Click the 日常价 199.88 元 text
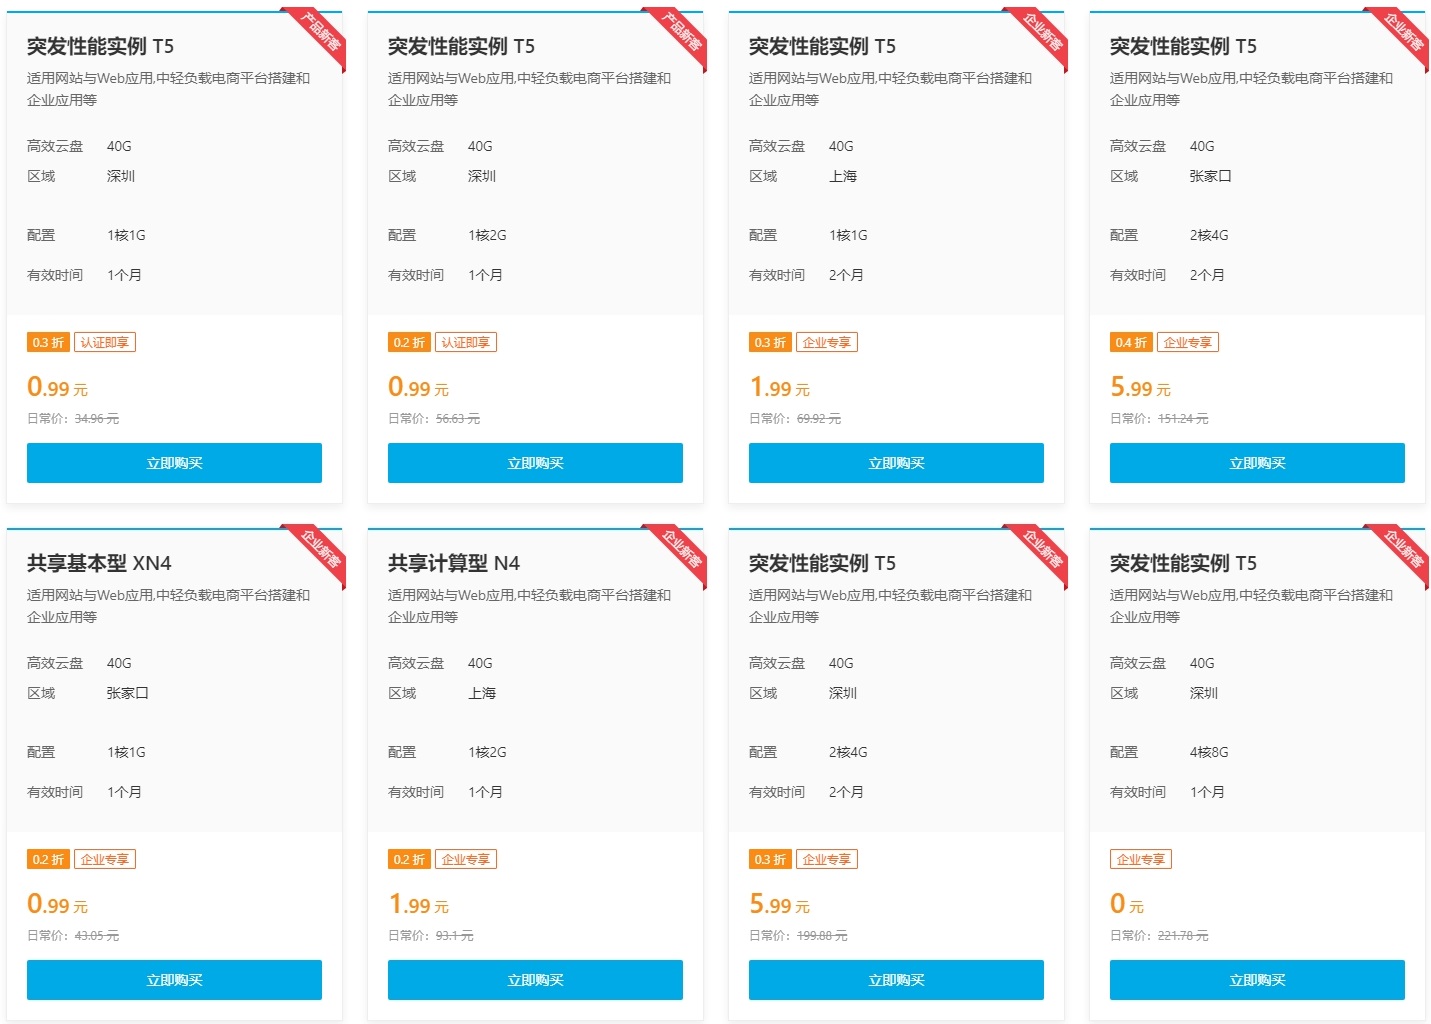 [798, 936]
